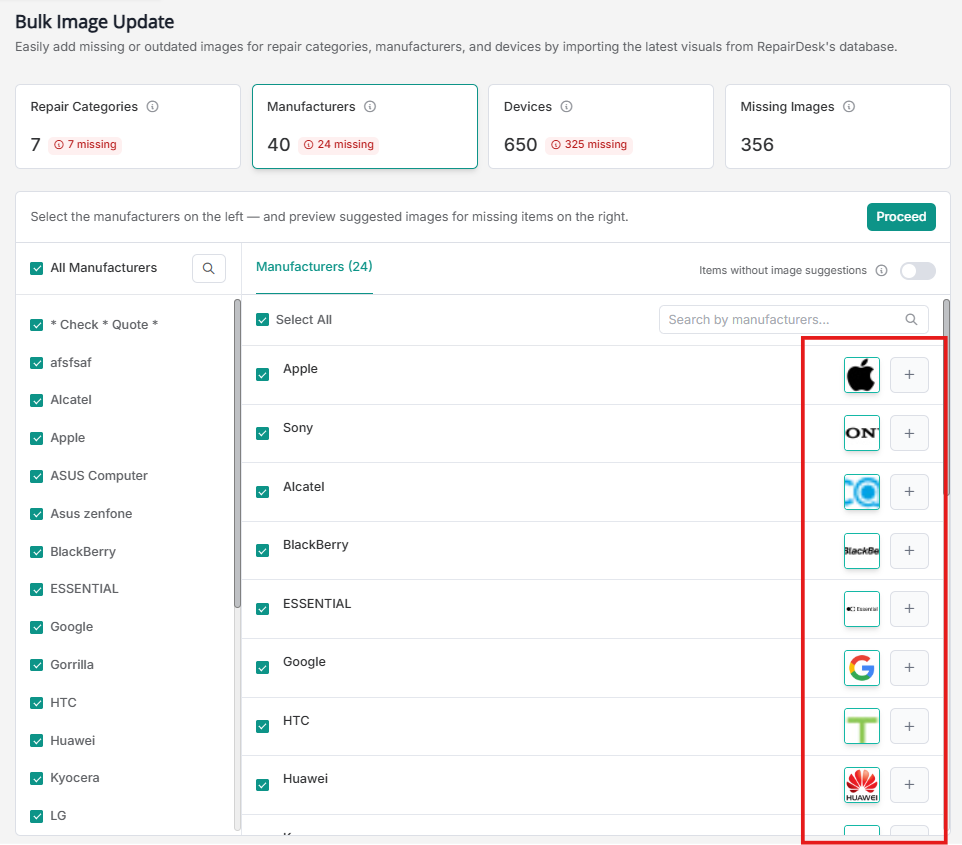The height and width of the screenshot is (845, 962).
Task: Open the Devices summary card
Action: [600, 126]
